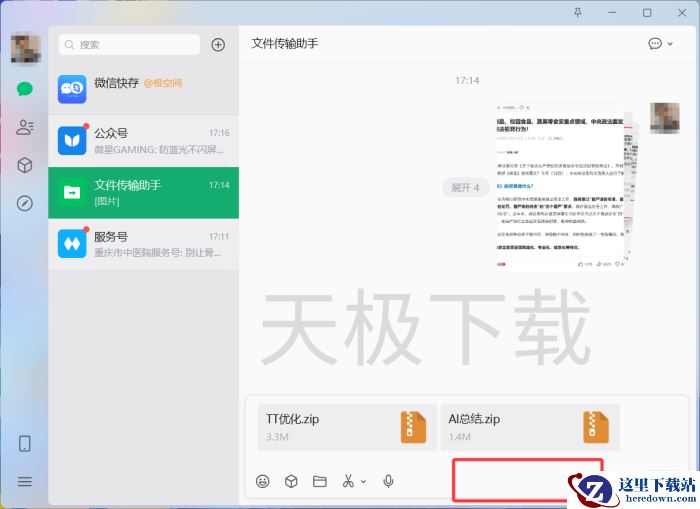Screen dimensions: 700x509
Task: Open the 服务号 conversation
Action: 143,244
